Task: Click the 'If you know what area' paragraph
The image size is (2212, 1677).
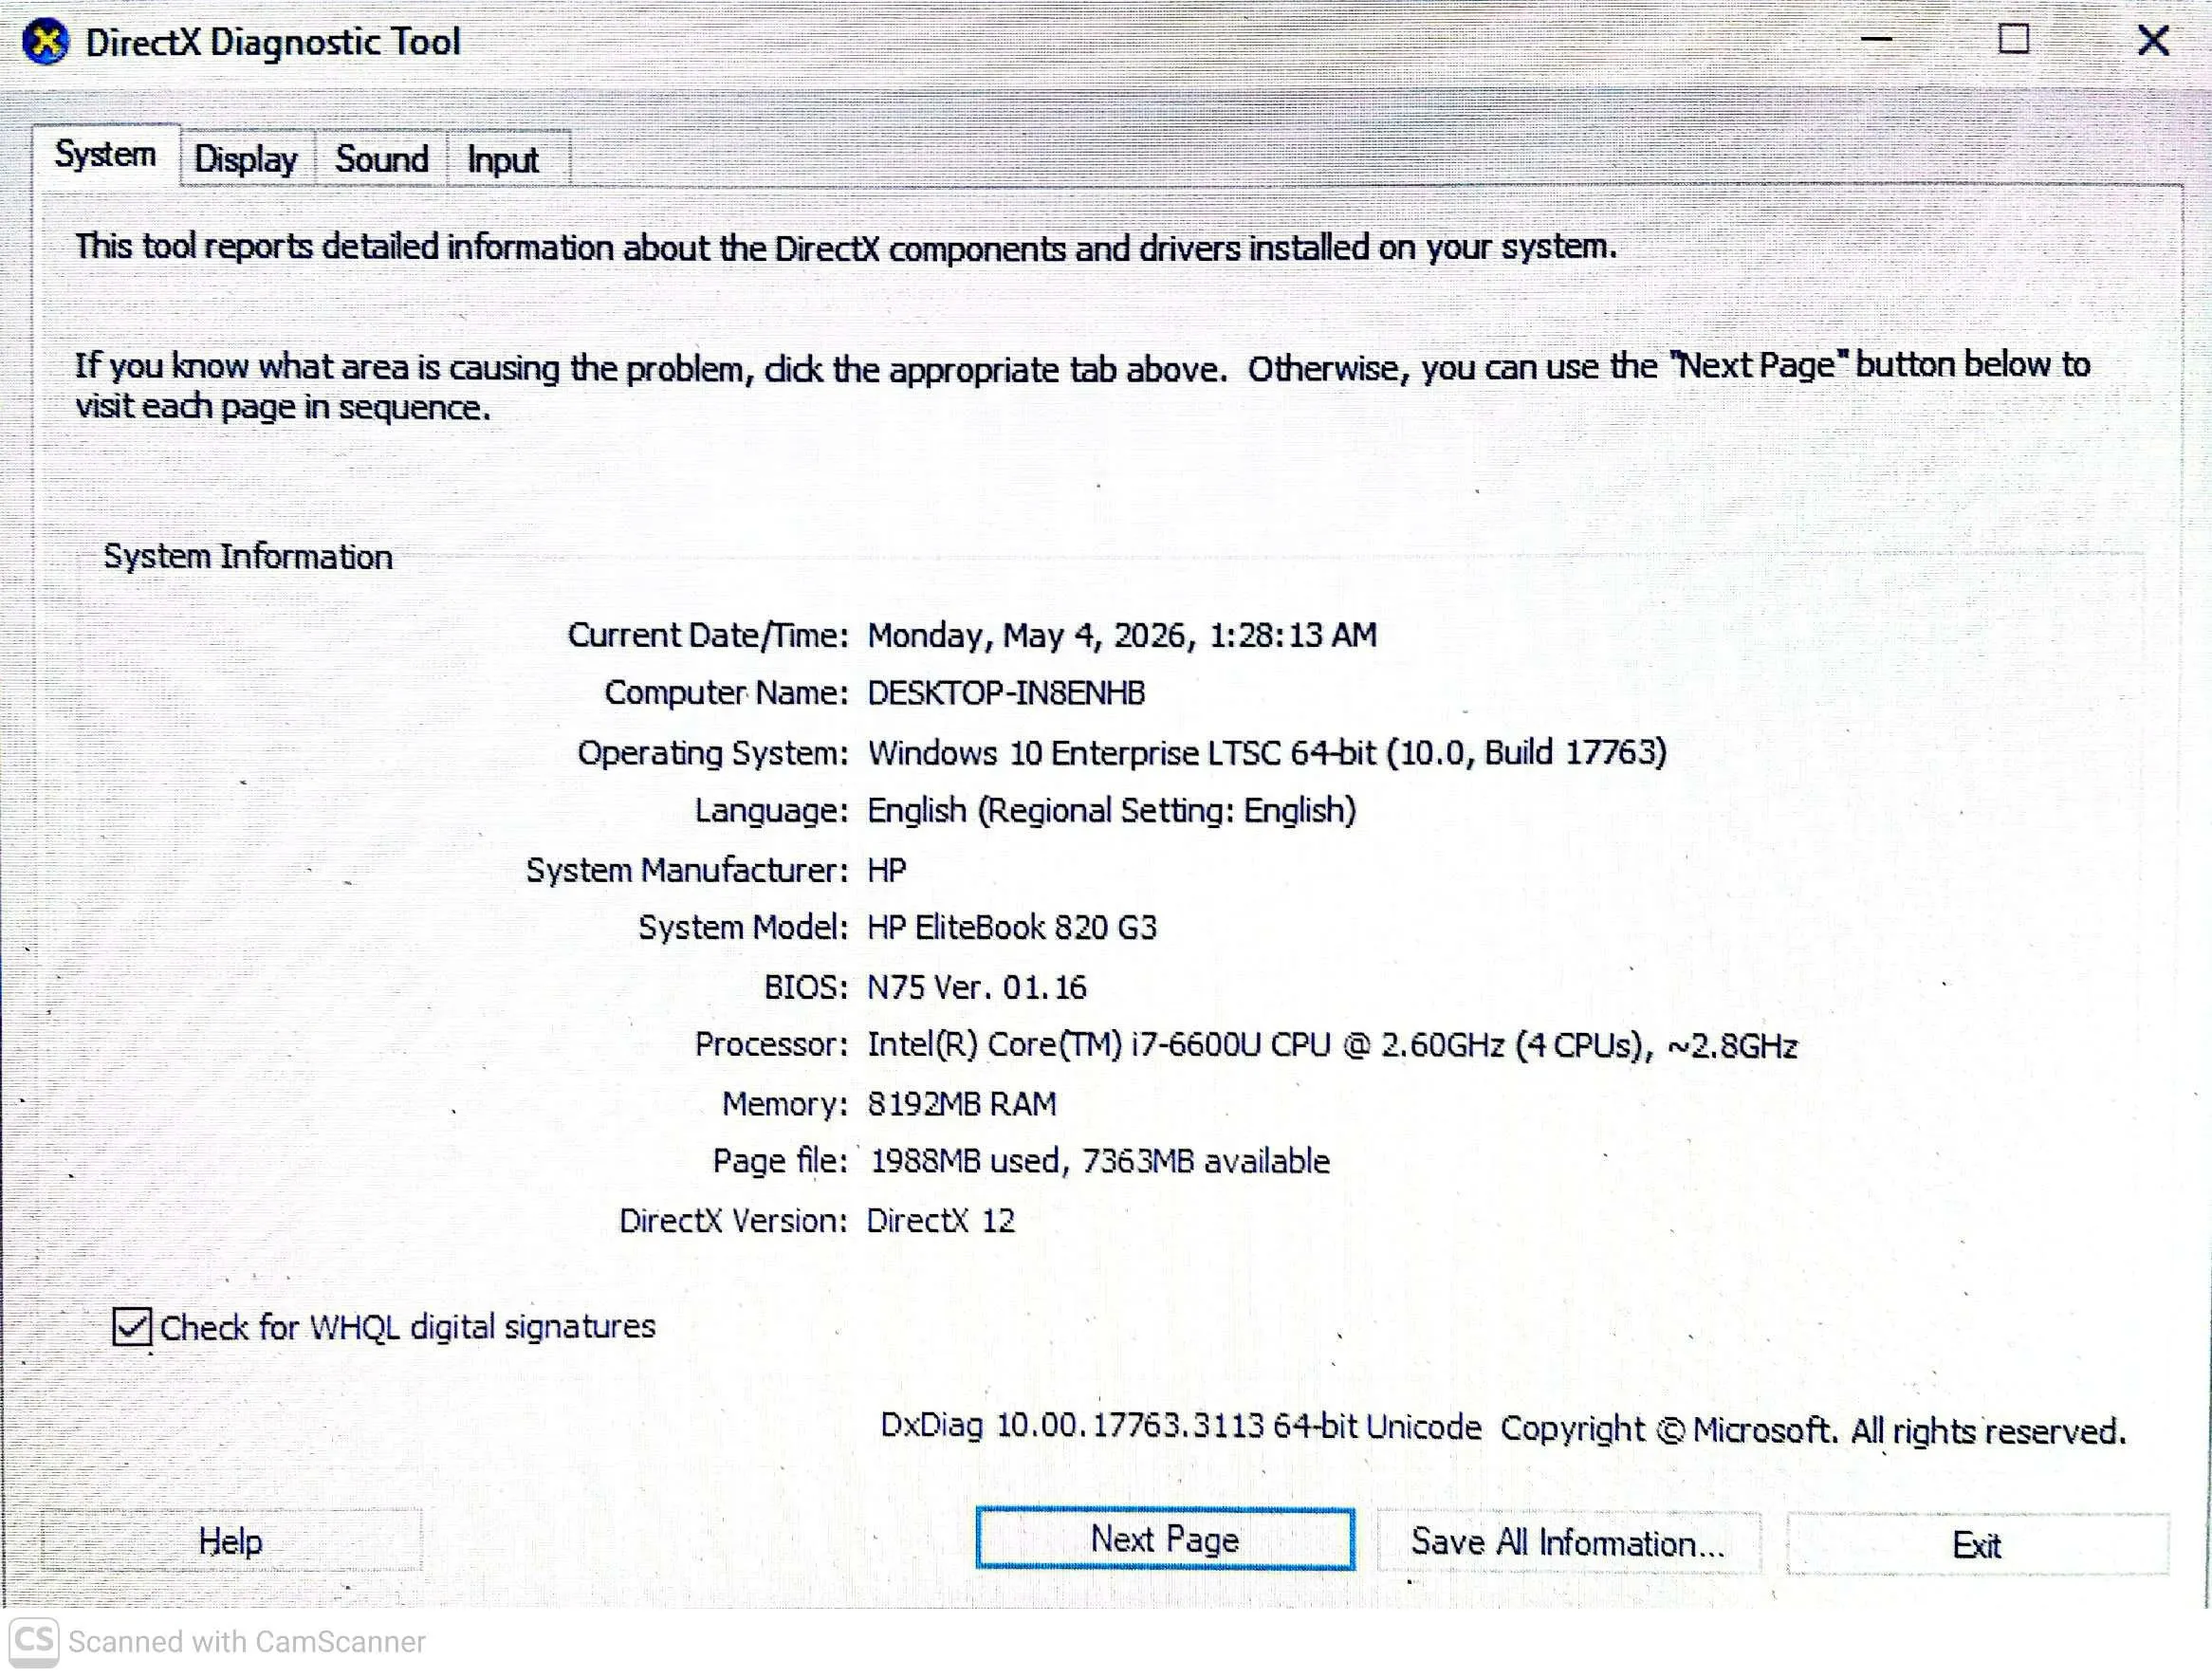Action: (1082, 386)
